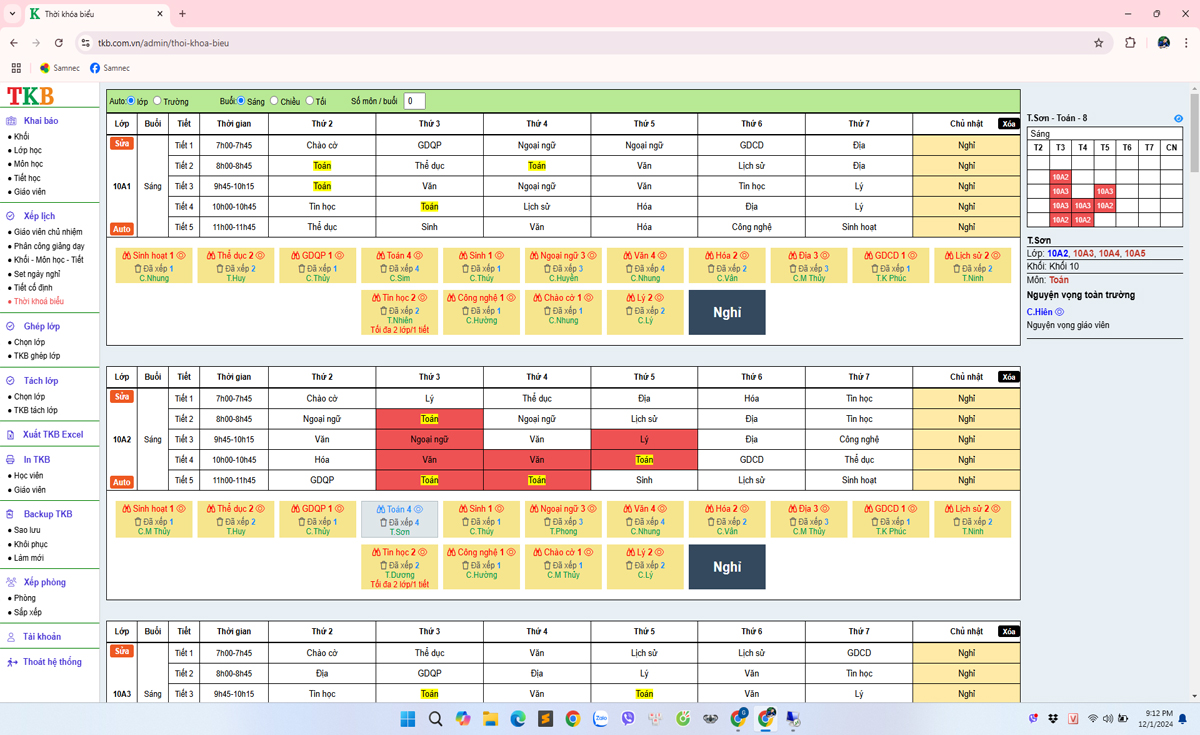The image size is (1200, 735).
Task: Click the eye icon beside T.Sơn - Toán - 8
Action: pos(1178,119)
